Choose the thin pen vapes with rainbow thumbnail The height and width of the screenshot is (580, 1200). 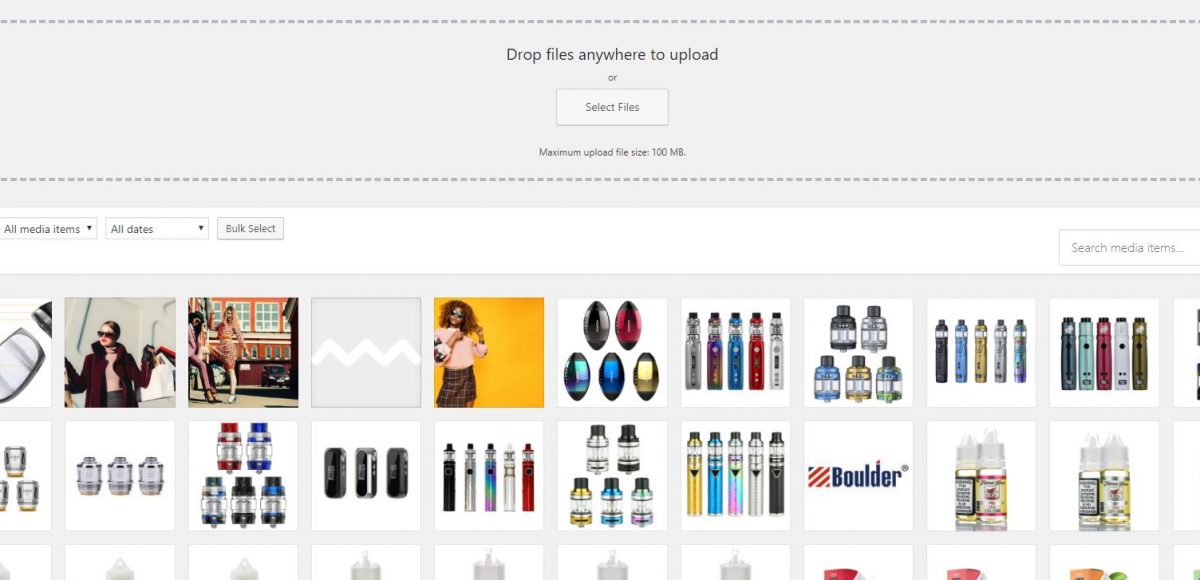[489, 475]
